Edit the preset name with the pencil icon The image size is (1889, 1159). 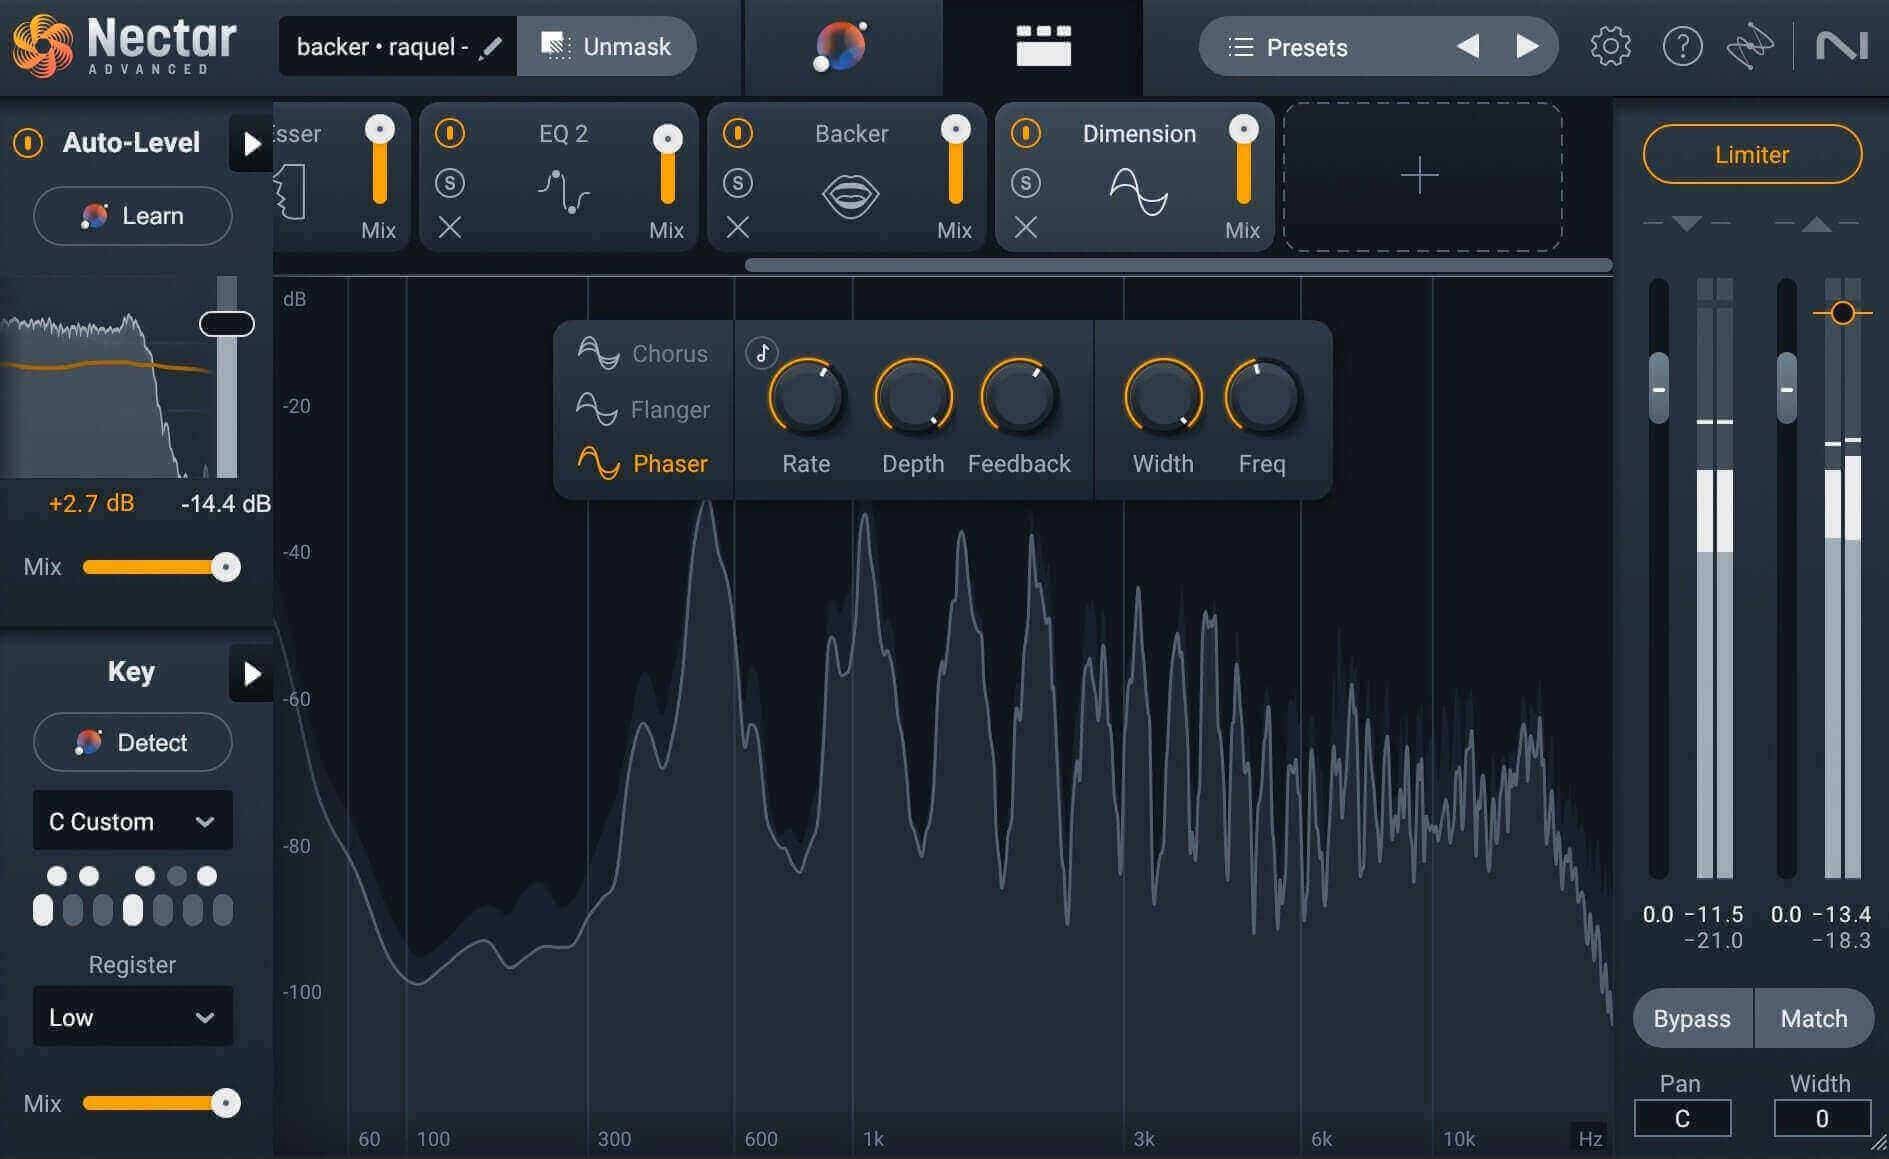pos(490,47)
